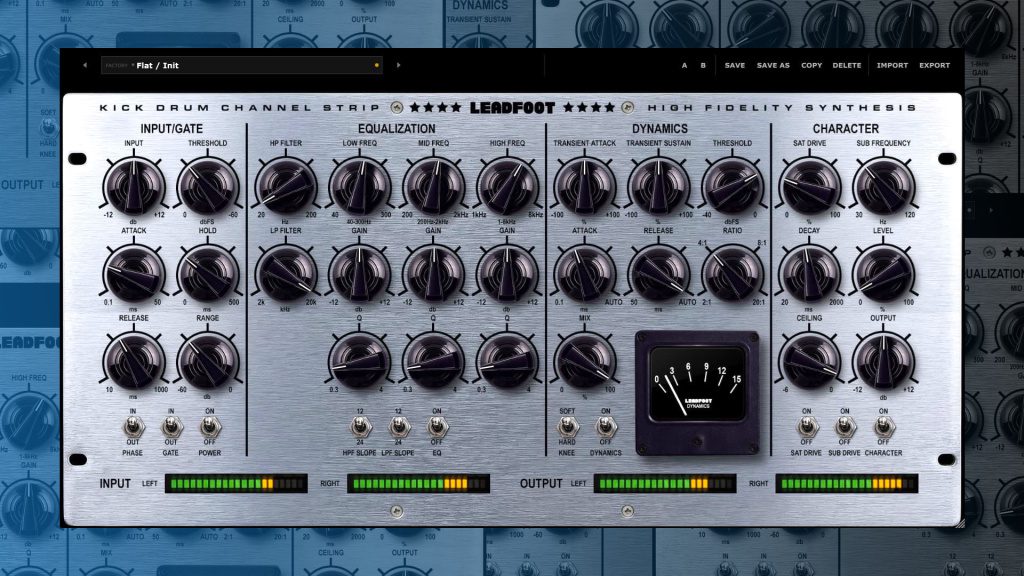
Task: Click the Dynamics Release knob
Action: (x=658, y=274)
